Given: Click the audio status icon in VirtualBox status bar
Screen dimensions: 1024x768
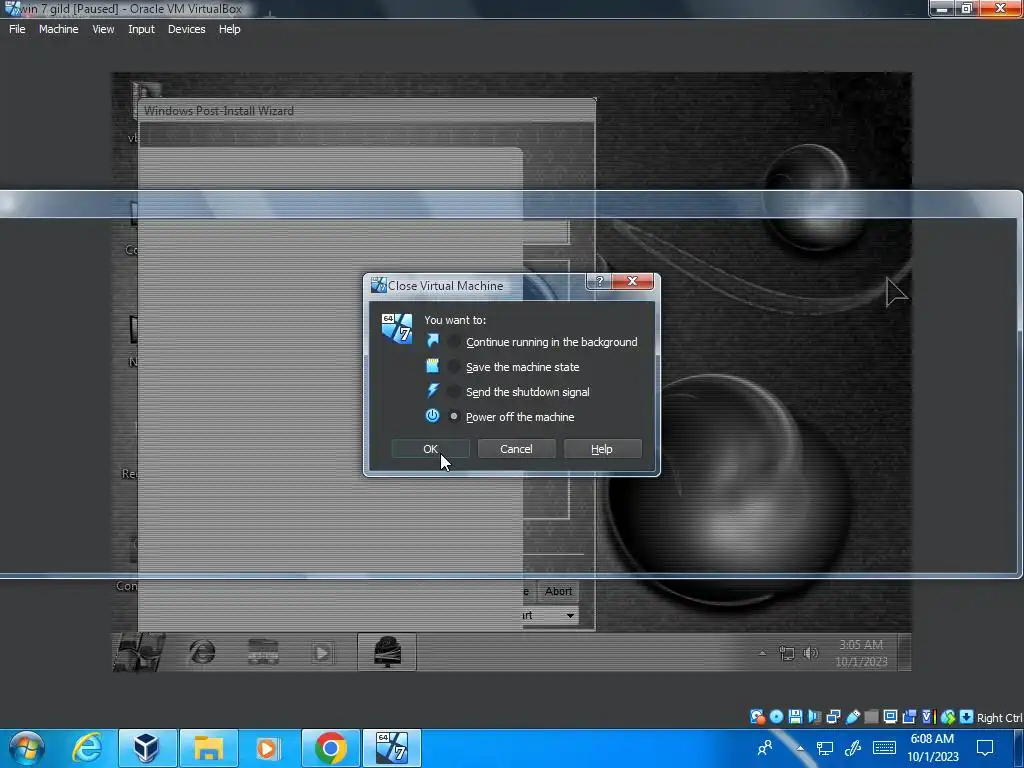Looking at the screenshot, I should click(x=814, y=717).
